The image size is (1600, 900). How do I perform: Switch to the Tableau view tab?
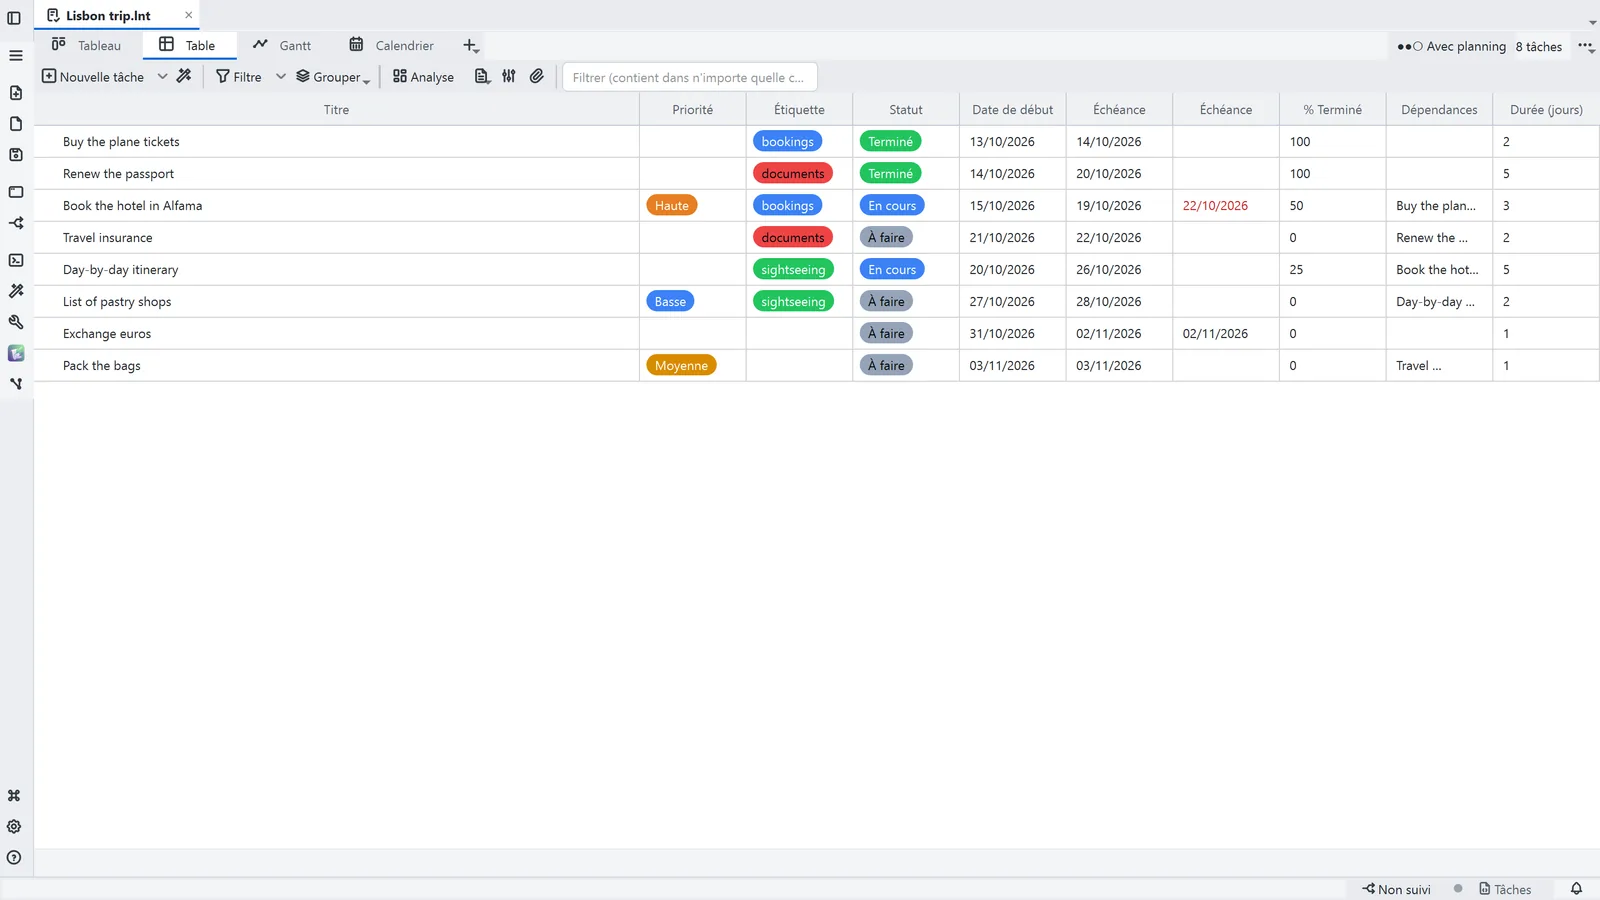[87, 45]
